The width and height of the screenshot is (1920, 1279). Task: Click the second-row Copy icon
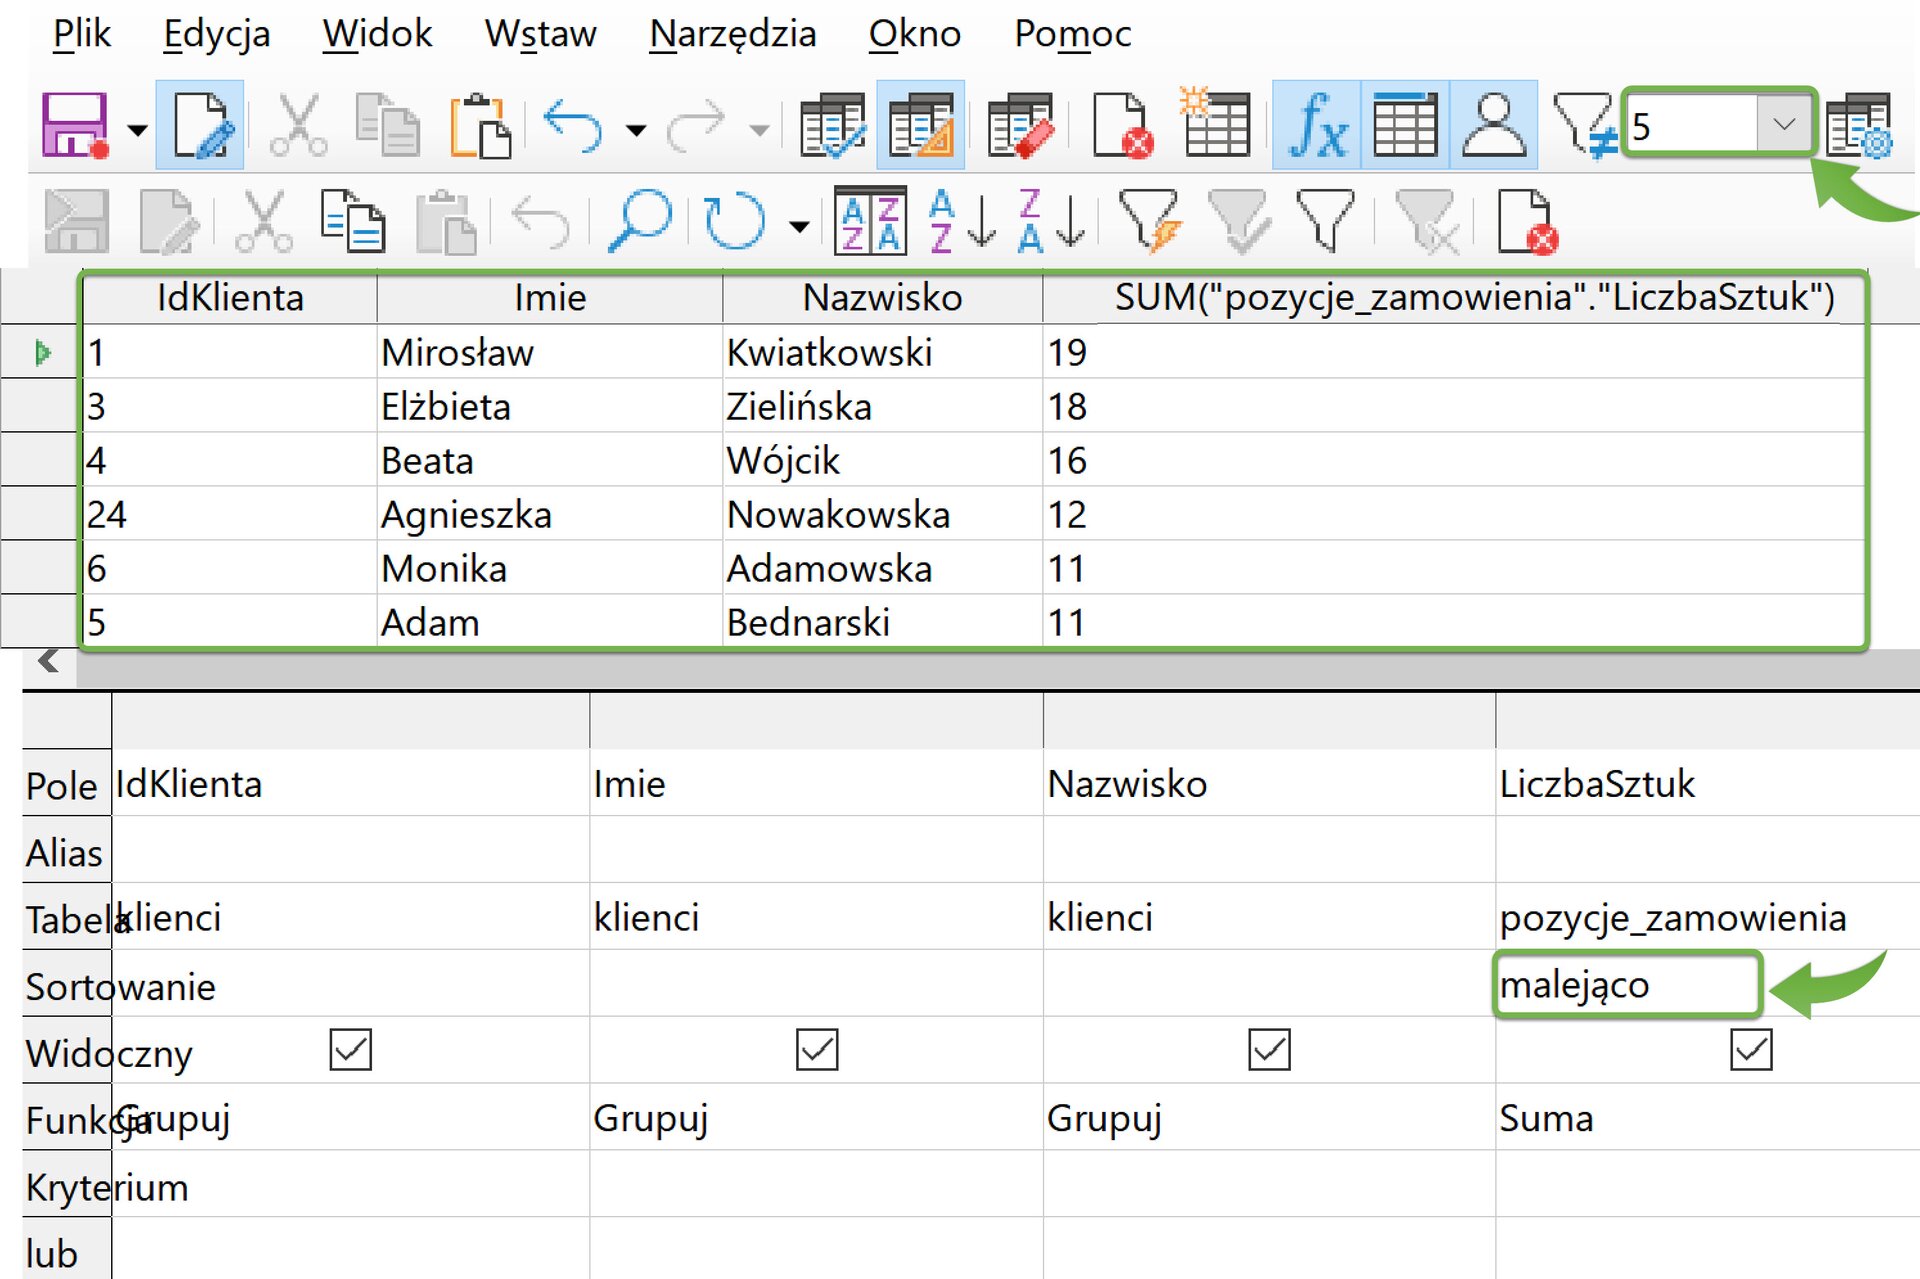click(x=353, y=221)
